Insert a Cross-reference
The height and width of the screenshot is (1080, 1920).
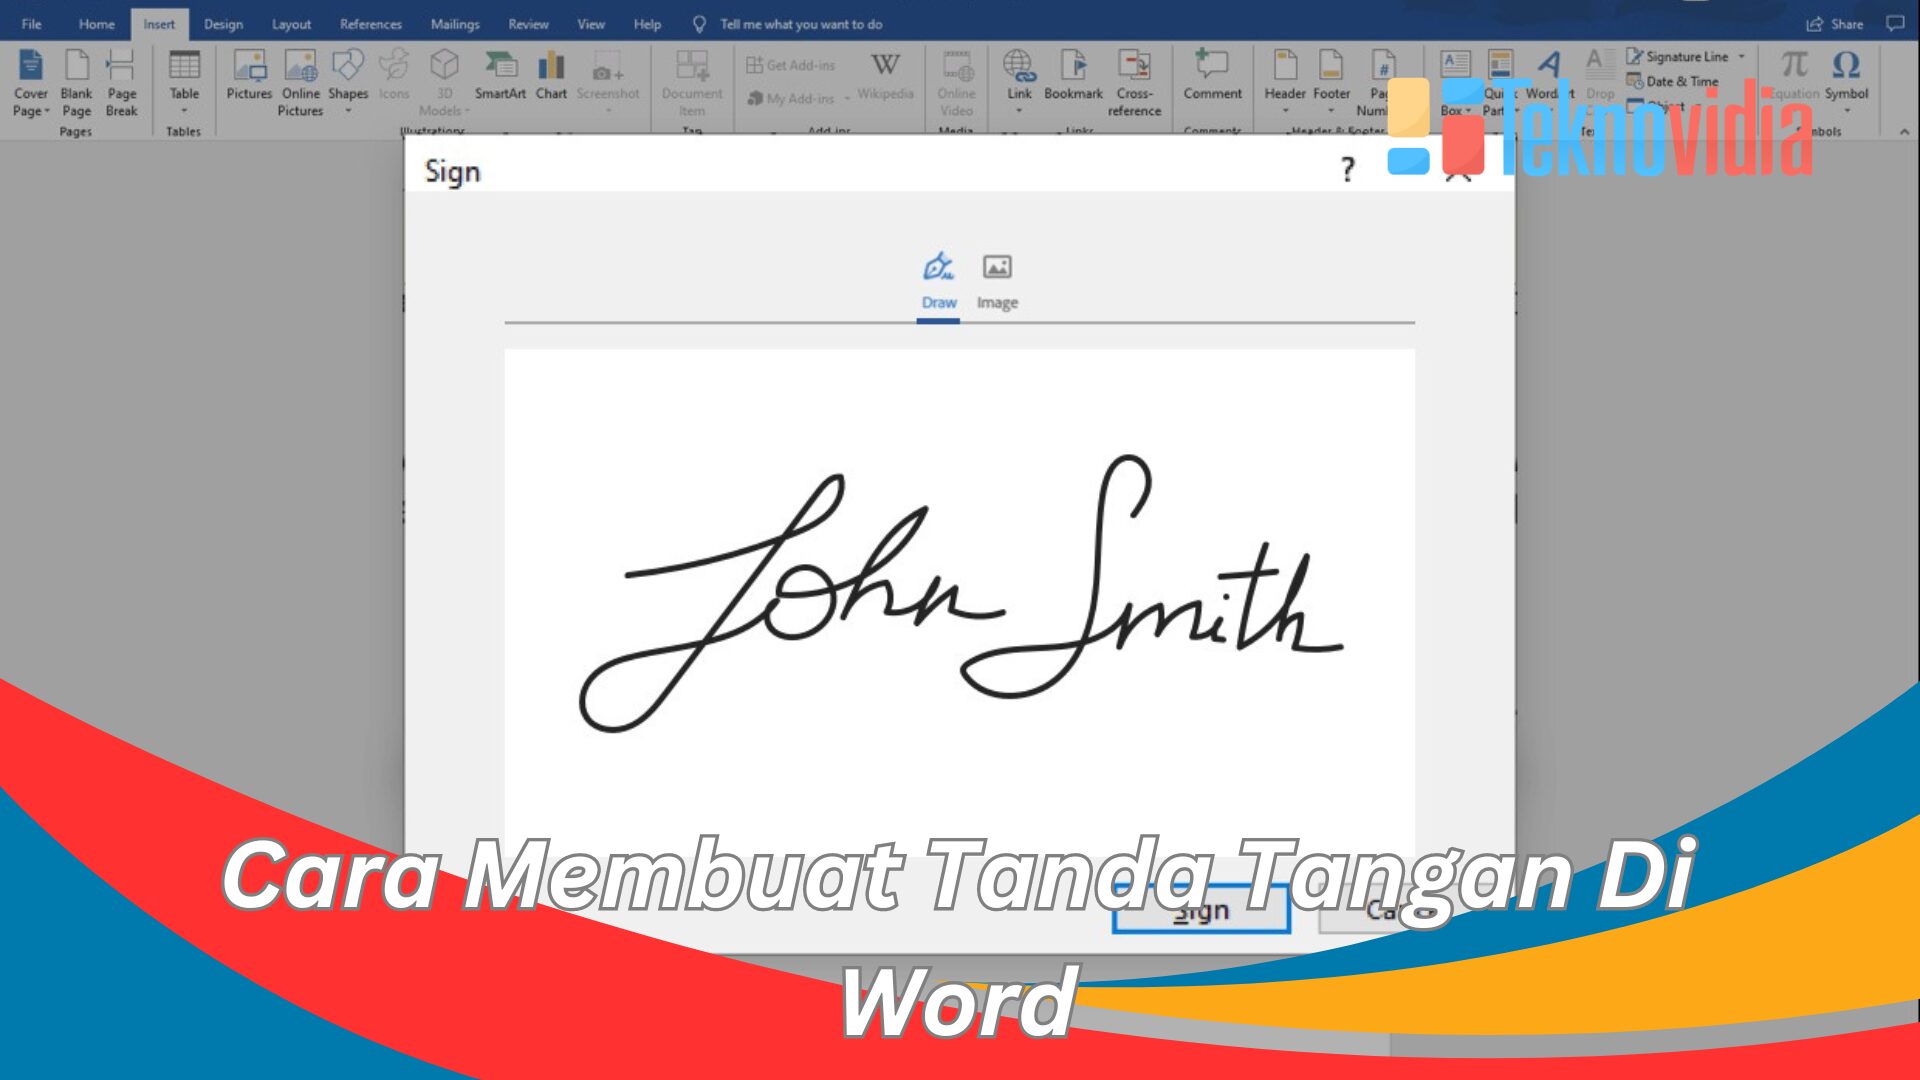click(1134, 83)
